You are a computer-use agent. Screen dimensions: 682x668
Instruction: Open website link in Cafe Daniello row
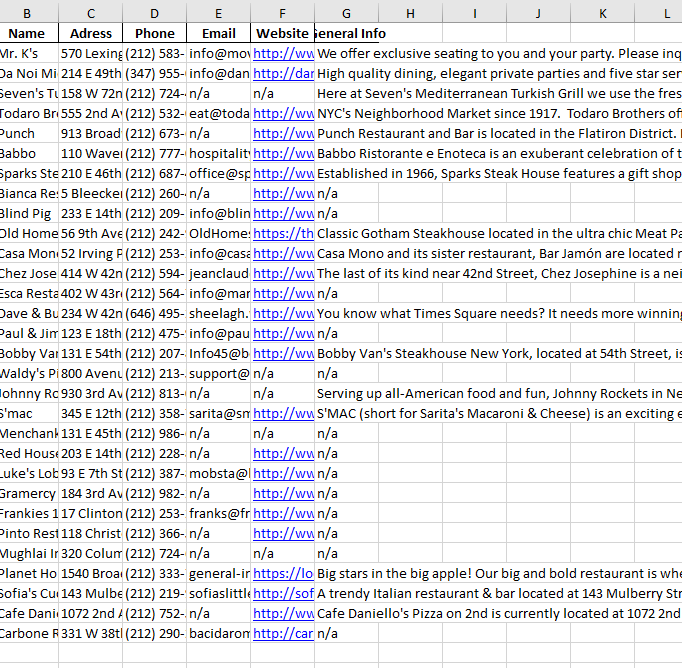click(x=283, y=614)
